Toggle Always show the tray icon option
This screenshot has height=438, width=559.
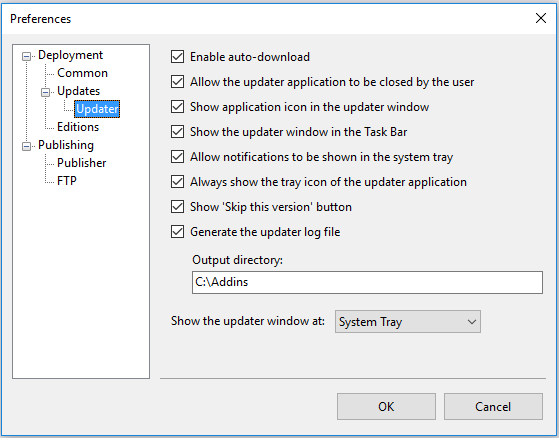pos(178,182)
